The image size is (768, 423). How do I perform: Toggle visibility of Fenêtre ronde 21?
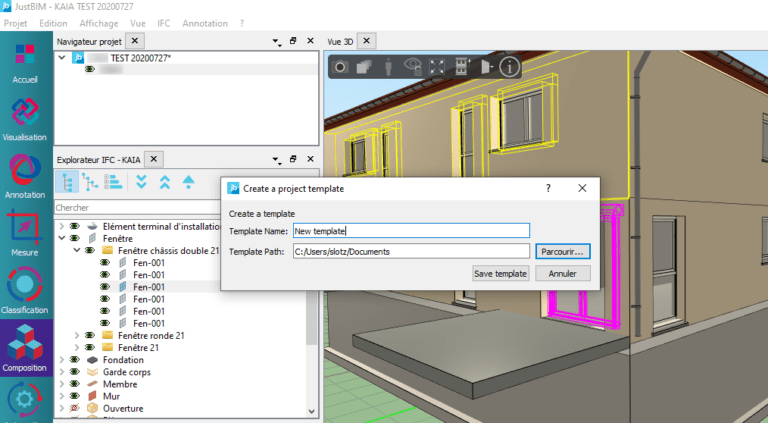click(x=90, y=335)
